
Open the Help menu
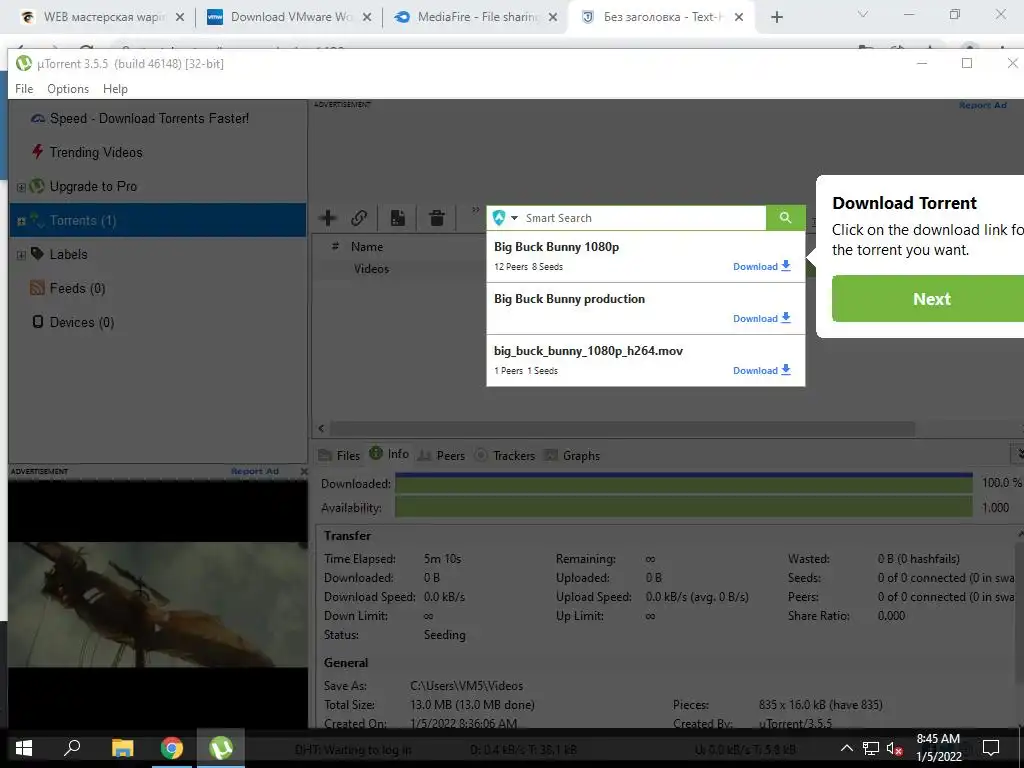pyautogui.click(x=116, y=89)
